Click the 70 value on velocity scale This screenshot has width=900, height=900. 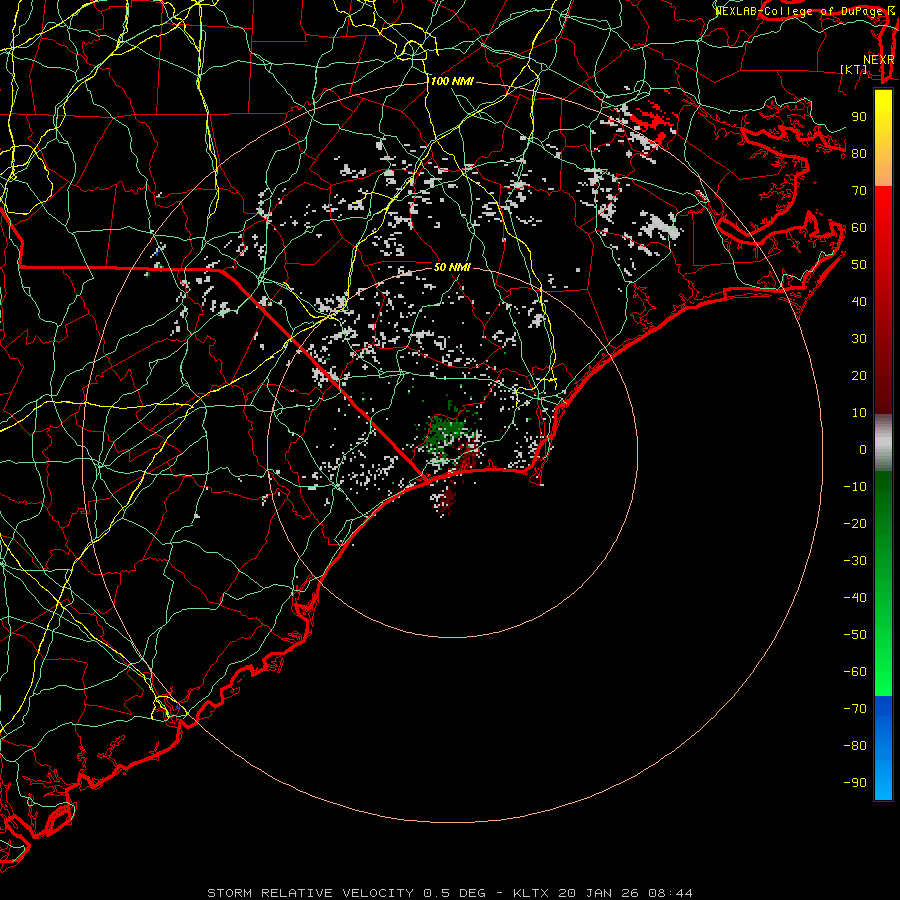point(859,191)
